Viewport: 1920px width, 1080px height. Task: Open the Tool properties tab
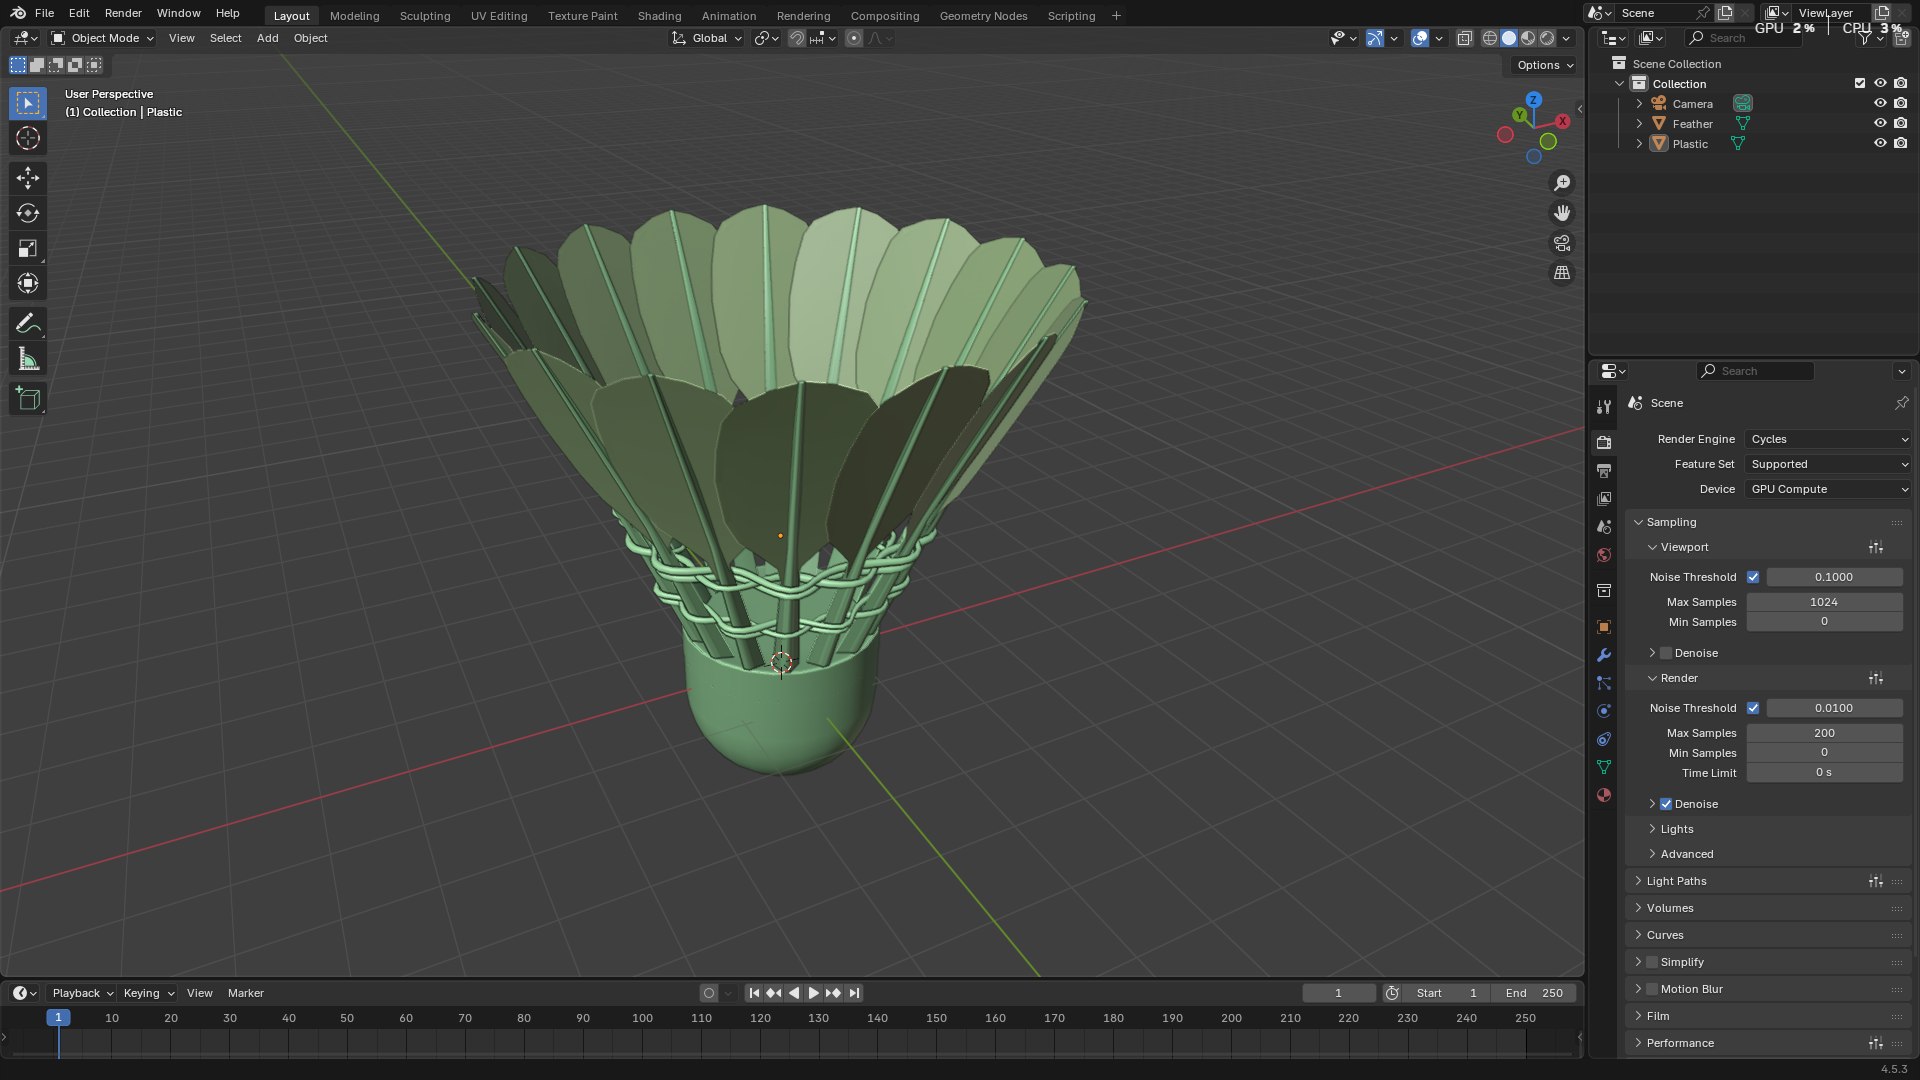pyautogui.click(x=1604, y=407)
